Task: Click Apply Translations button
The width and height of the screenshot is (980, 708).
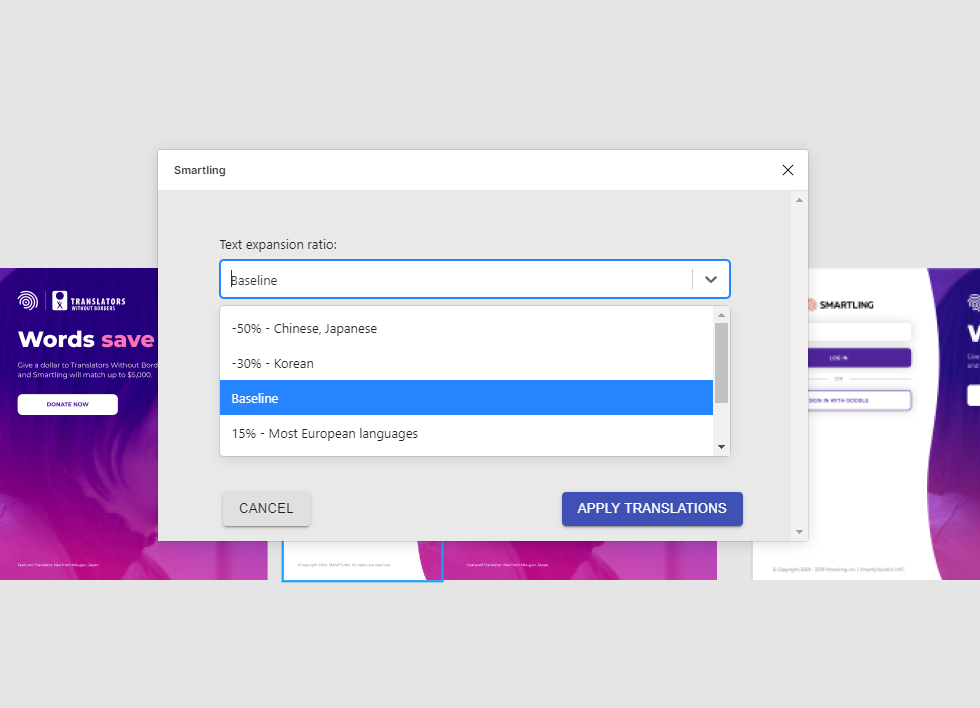Action: [x=652, y=508]
